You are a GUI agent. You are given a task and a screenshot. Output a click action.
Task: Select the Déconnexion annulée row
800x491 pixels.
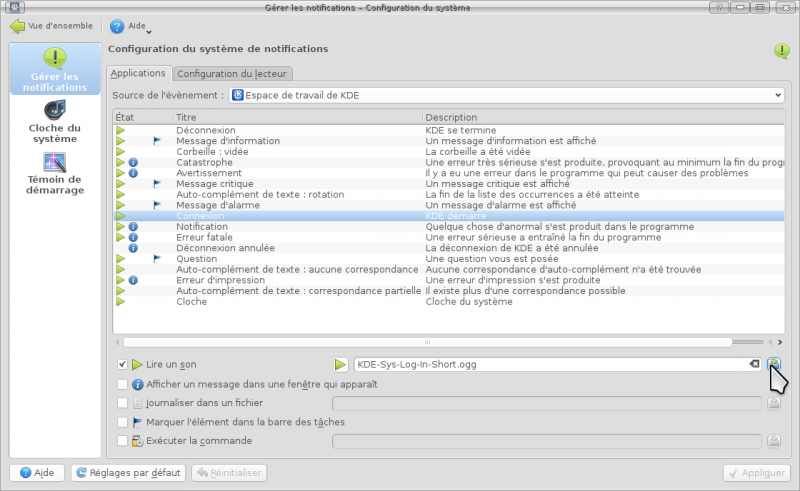448,248
